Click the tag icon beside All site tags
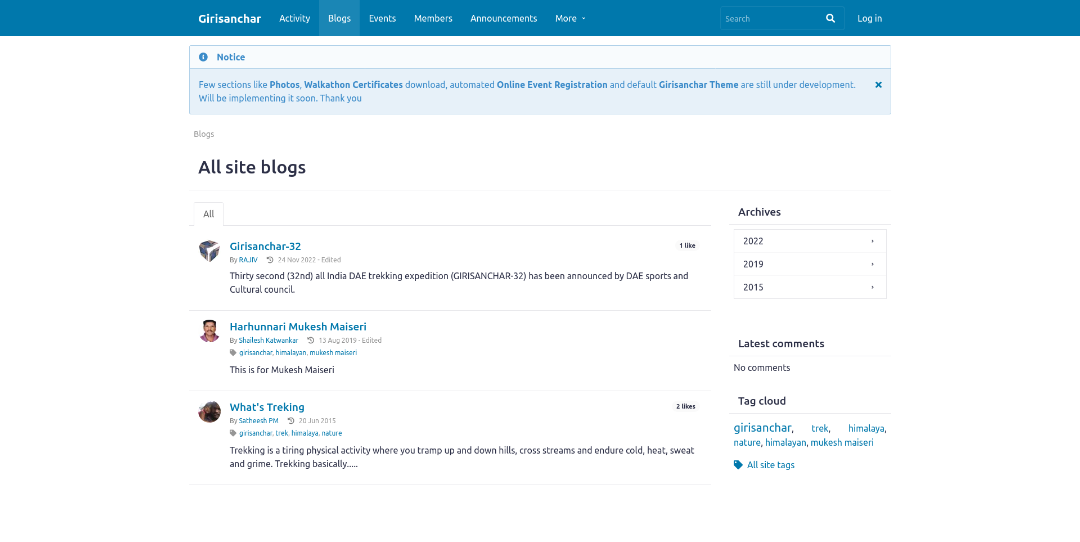The image size is (1080, 542). pyautogui.click(x=738, y=465)
